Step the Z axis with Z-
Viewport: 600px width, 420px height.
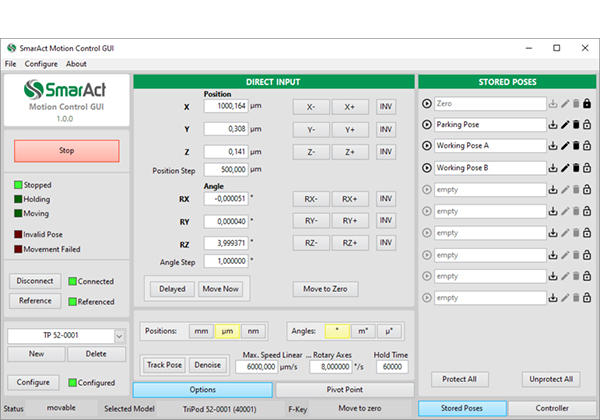point(311,152)
